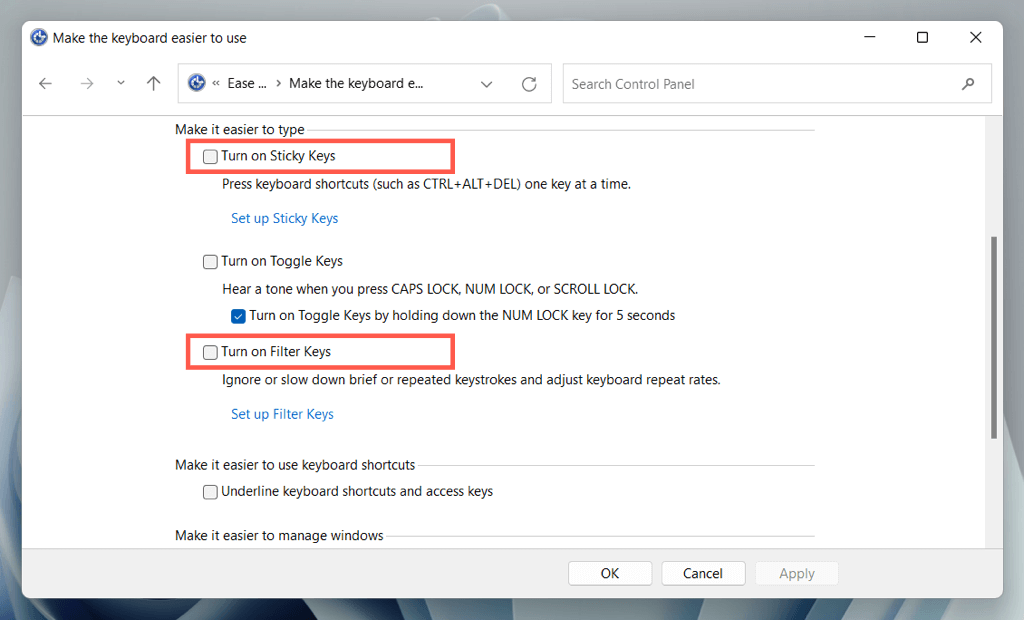Expand the address bar history dropdown
This screenshot has height=620, width=1024.
[x=486, y=84]
